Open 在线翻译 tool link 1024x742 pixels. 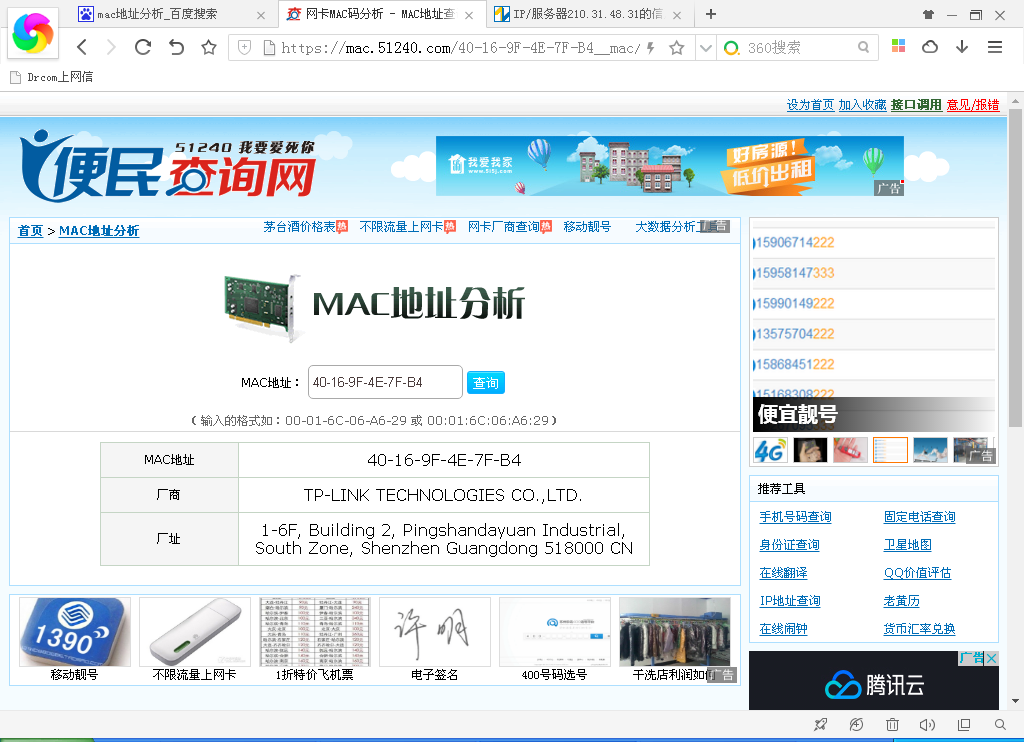[784, 573]
